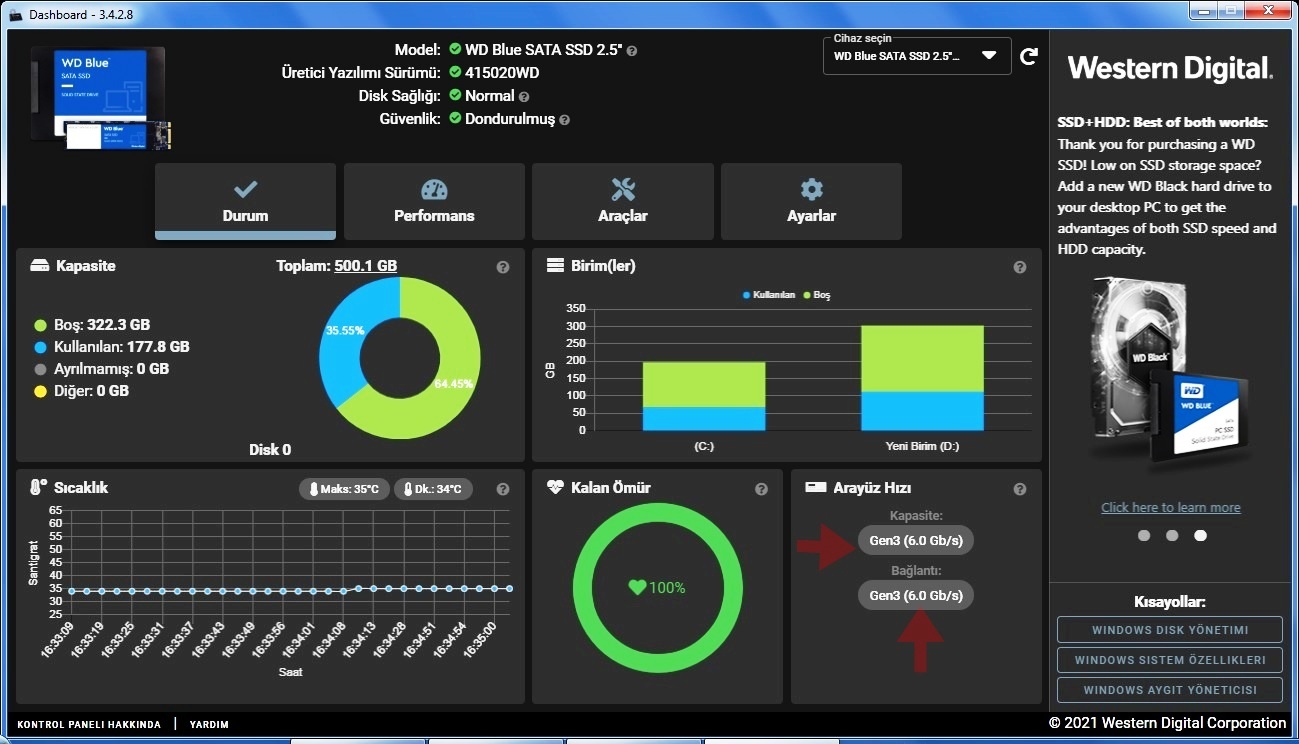Follow the Click here to learn more link
The width and height of the screenshot is (1299, 744).
[x=1171, y=507]
